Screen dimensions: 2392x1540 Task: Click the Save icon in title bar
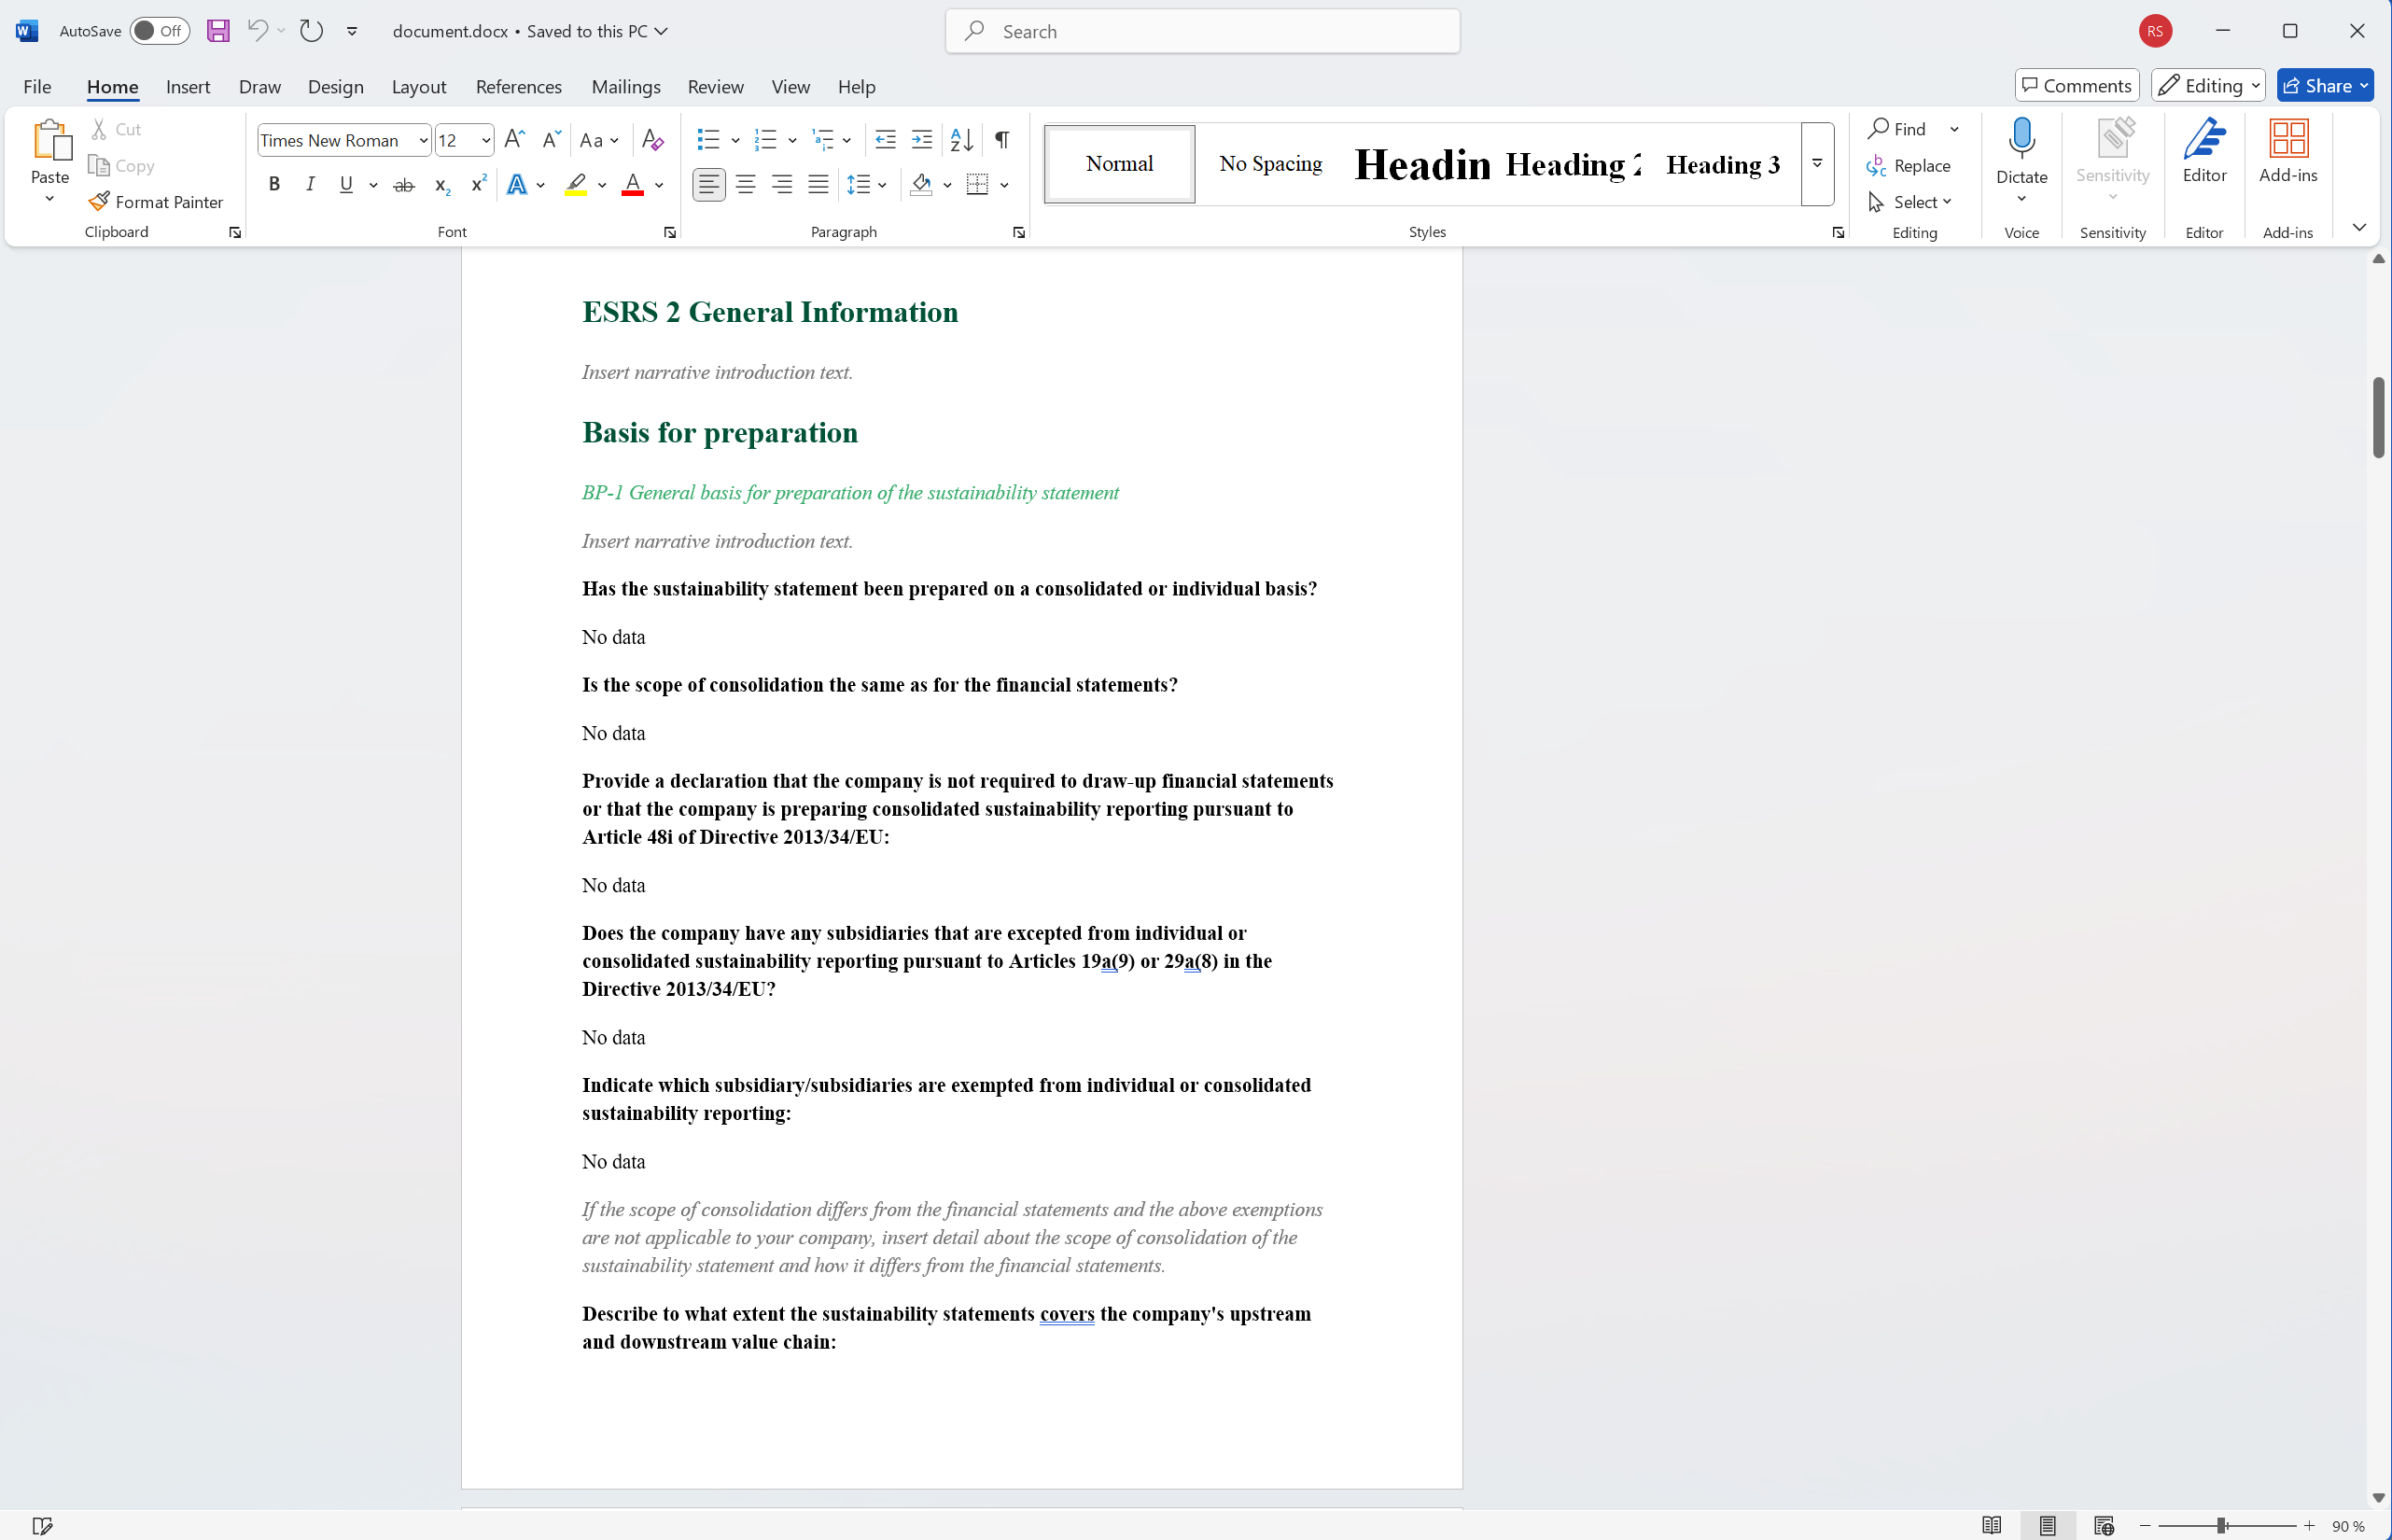[218, 31]
